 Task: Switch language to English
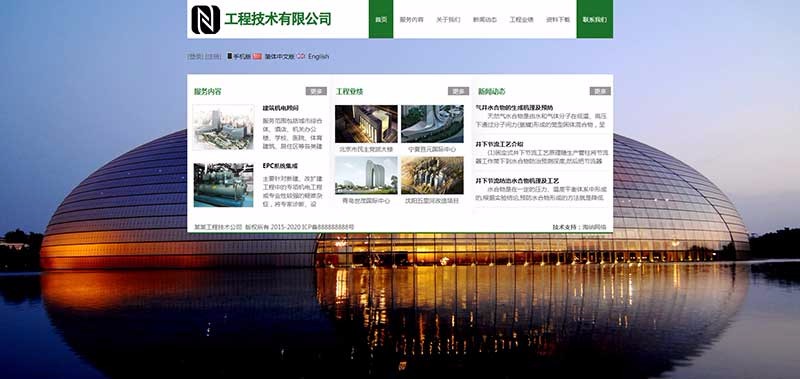(x=318, y=57)
